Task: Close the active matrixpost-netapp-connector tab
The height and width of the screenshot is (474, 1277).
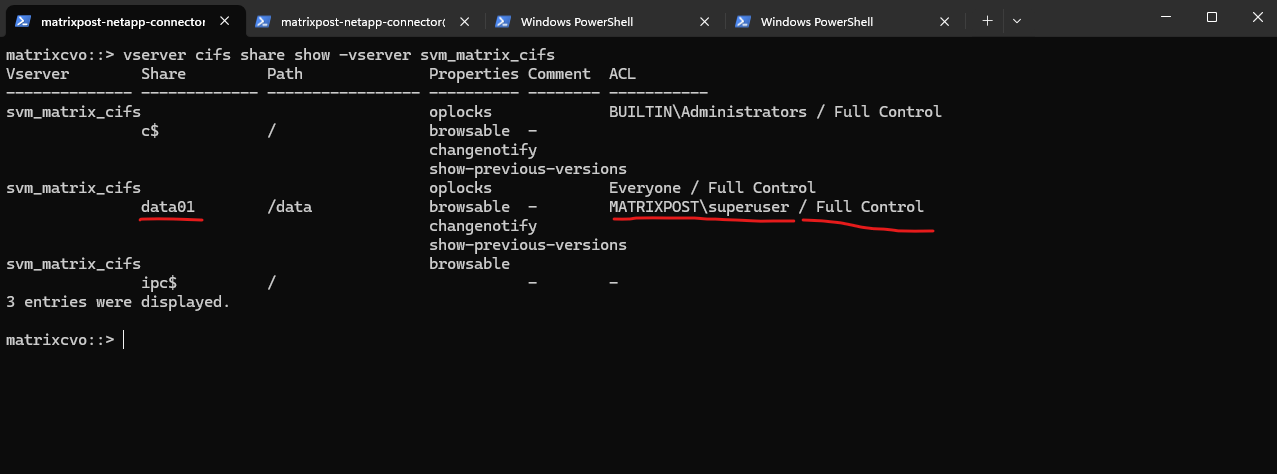Action: pyautogui.click(x=225, y=21)
